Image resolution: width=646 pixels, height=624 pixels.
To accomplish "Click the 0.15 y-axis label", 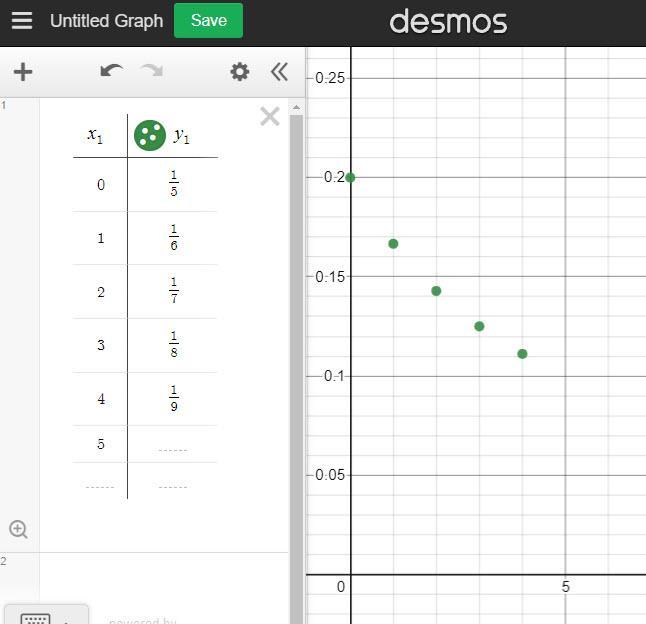I will click(x=330, y=277).
